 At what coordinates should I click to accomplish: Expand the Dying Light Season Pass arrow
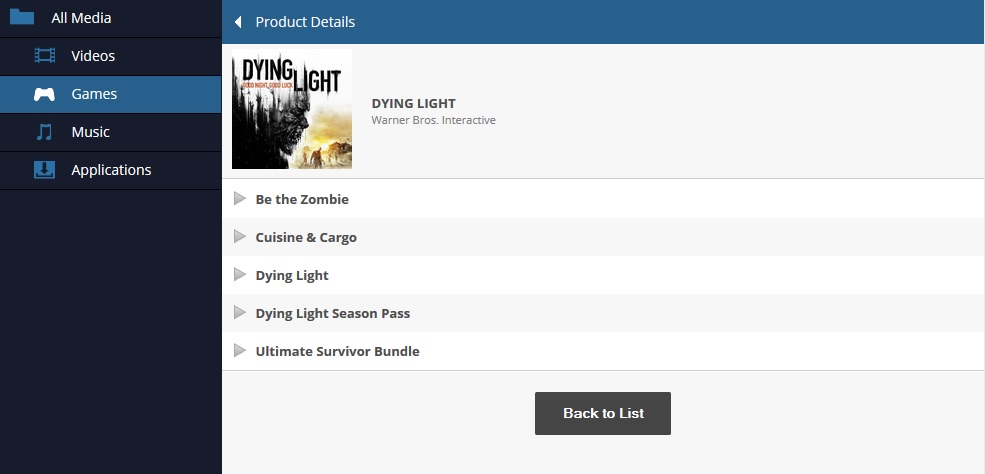tap(240, 313)
